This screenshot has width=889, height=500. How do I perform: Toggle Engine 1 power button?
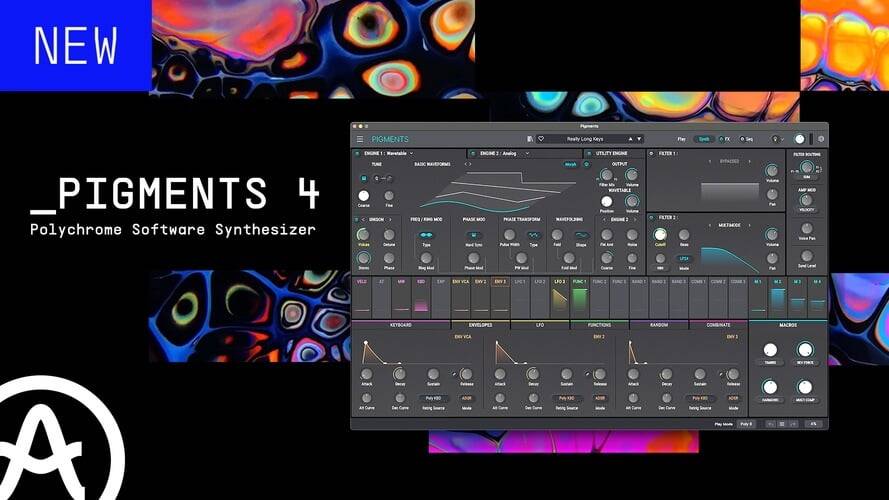tap(357, 154)
